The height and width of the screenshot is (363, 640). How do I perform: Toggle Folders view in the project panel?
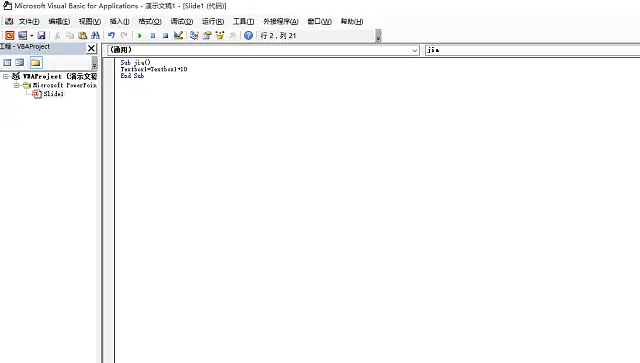pyautogui.click(x=36, y=62)
